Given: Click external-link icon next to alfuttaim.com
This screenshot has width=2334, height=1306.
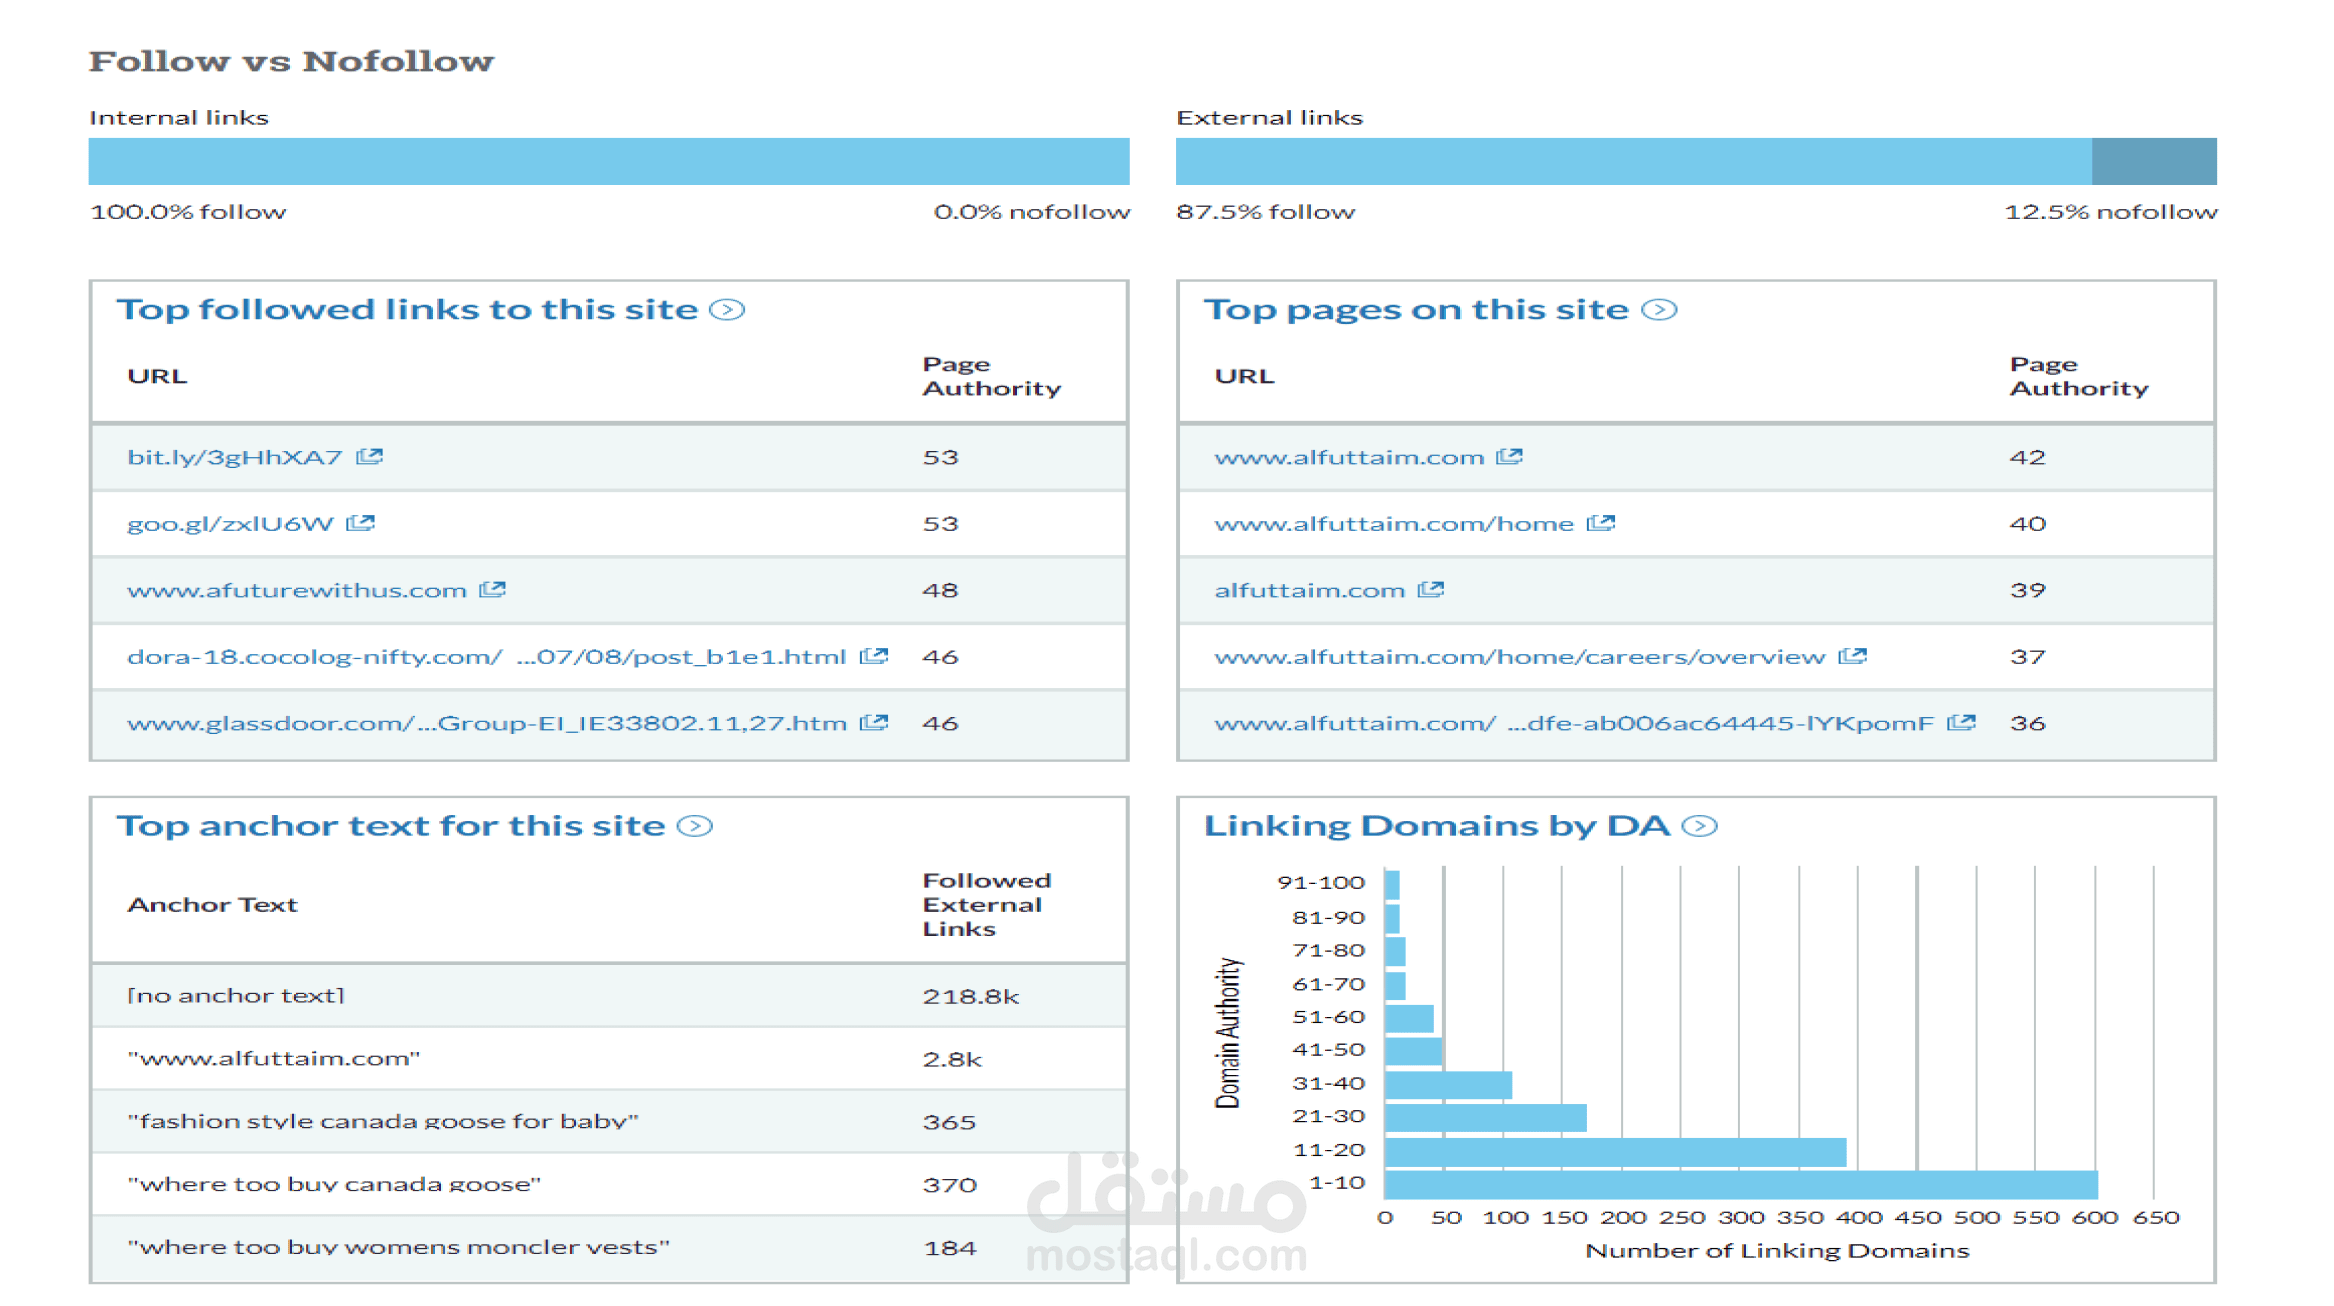Looking at the screenshot, I should coord(1431,590).
